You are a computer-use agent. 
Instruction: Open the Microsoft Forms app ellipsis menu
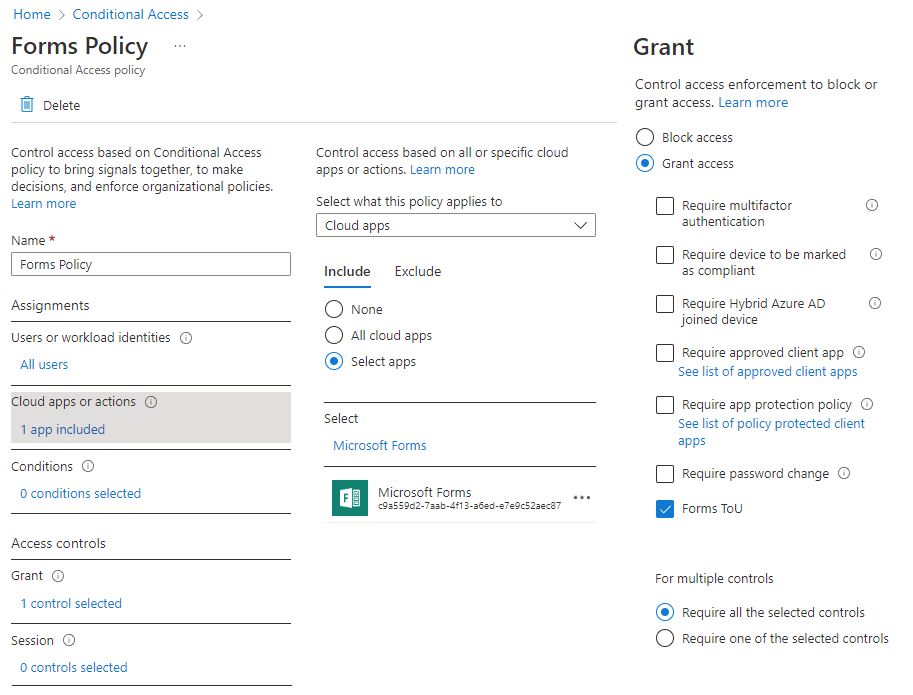tap(581, 498)
